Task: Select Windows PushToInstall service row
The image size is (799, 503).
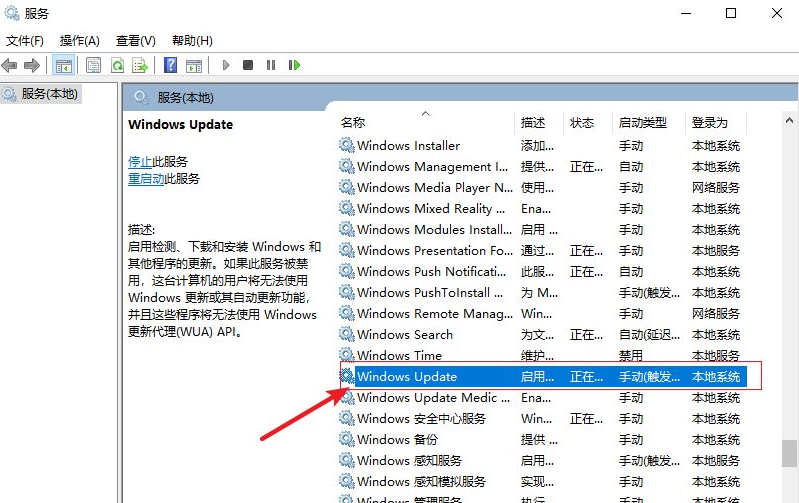Action: click(x=542, y=293)
